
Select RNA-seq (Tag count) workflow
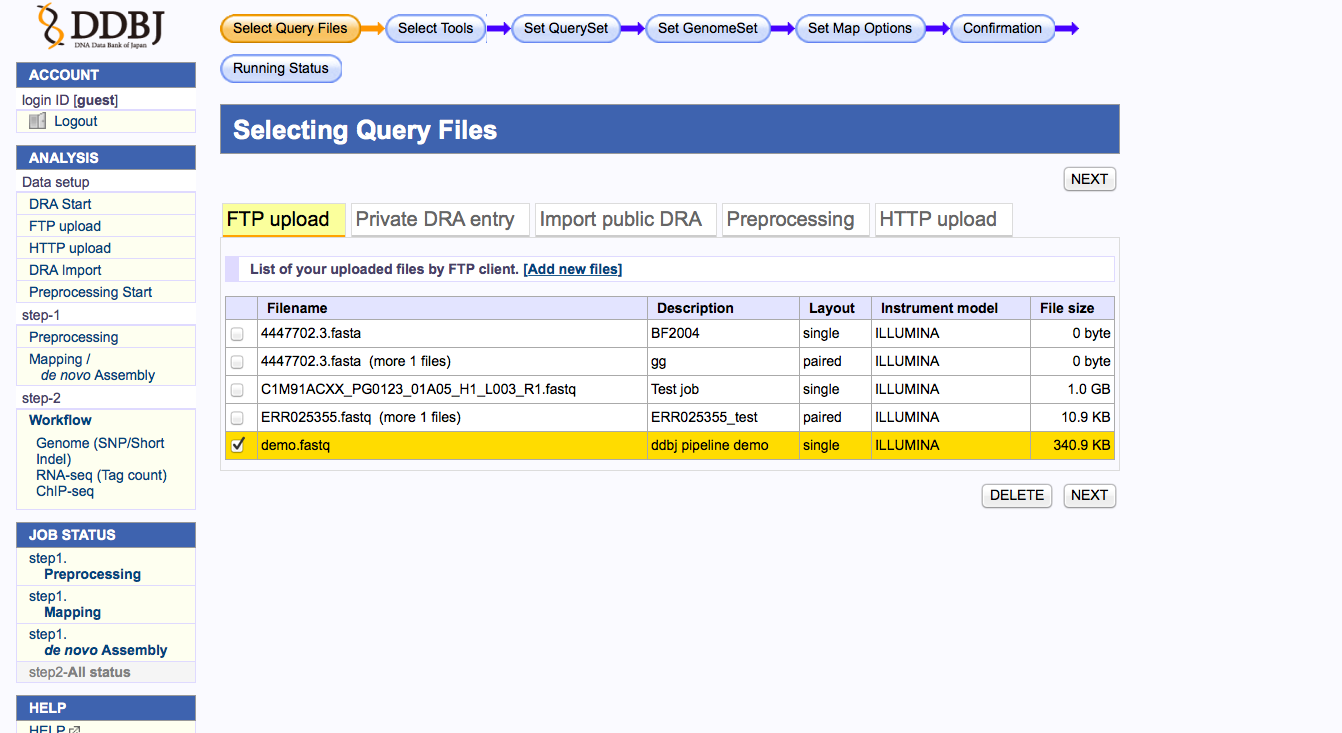point(101,475)
